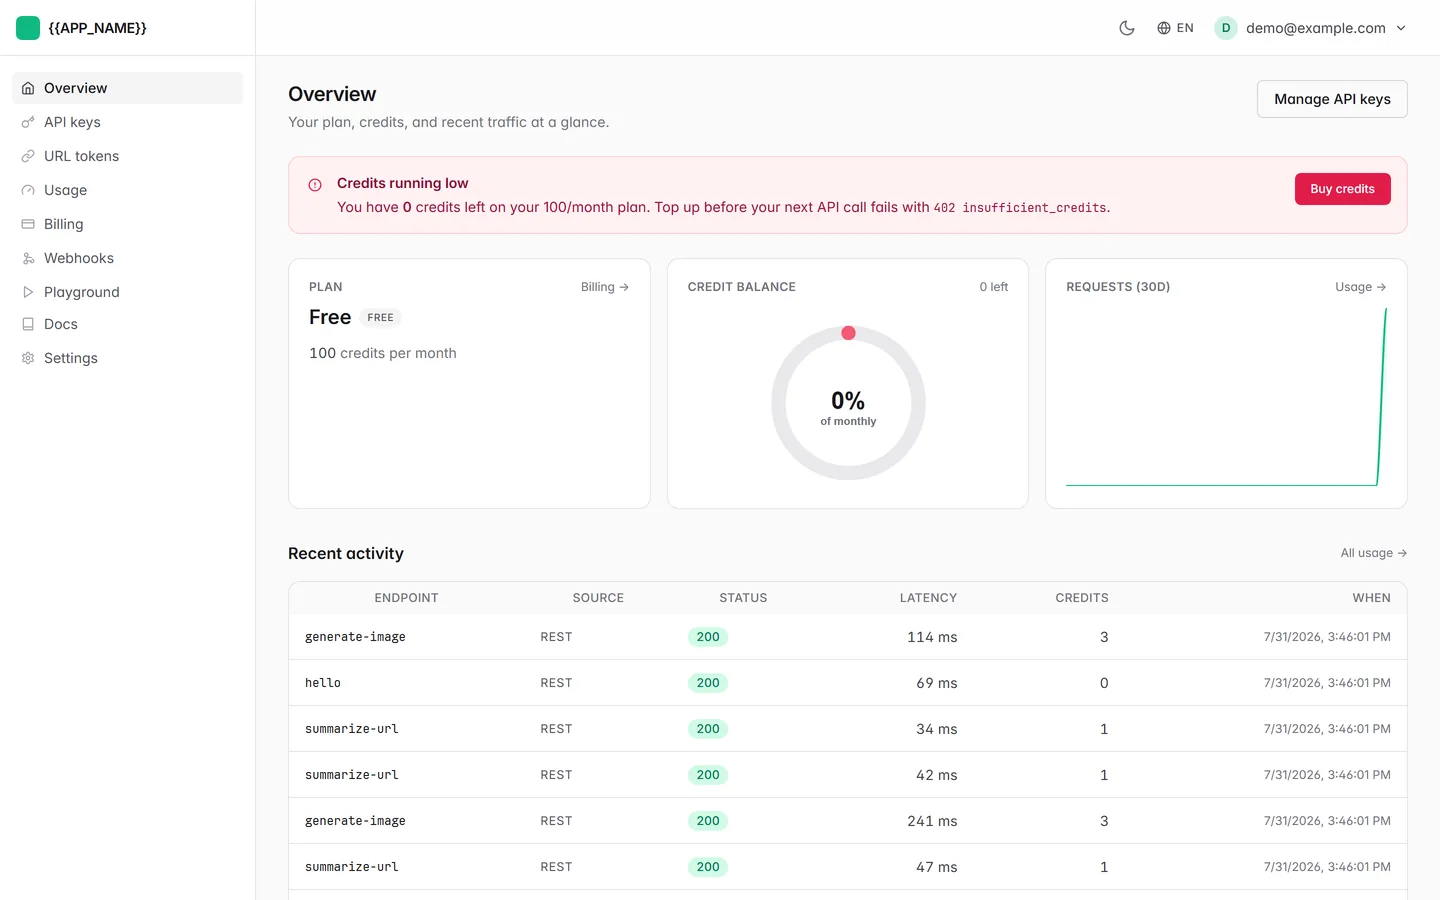Click the API keys key icon
This screenshot has height=900, width=1440.
(28, 122)
